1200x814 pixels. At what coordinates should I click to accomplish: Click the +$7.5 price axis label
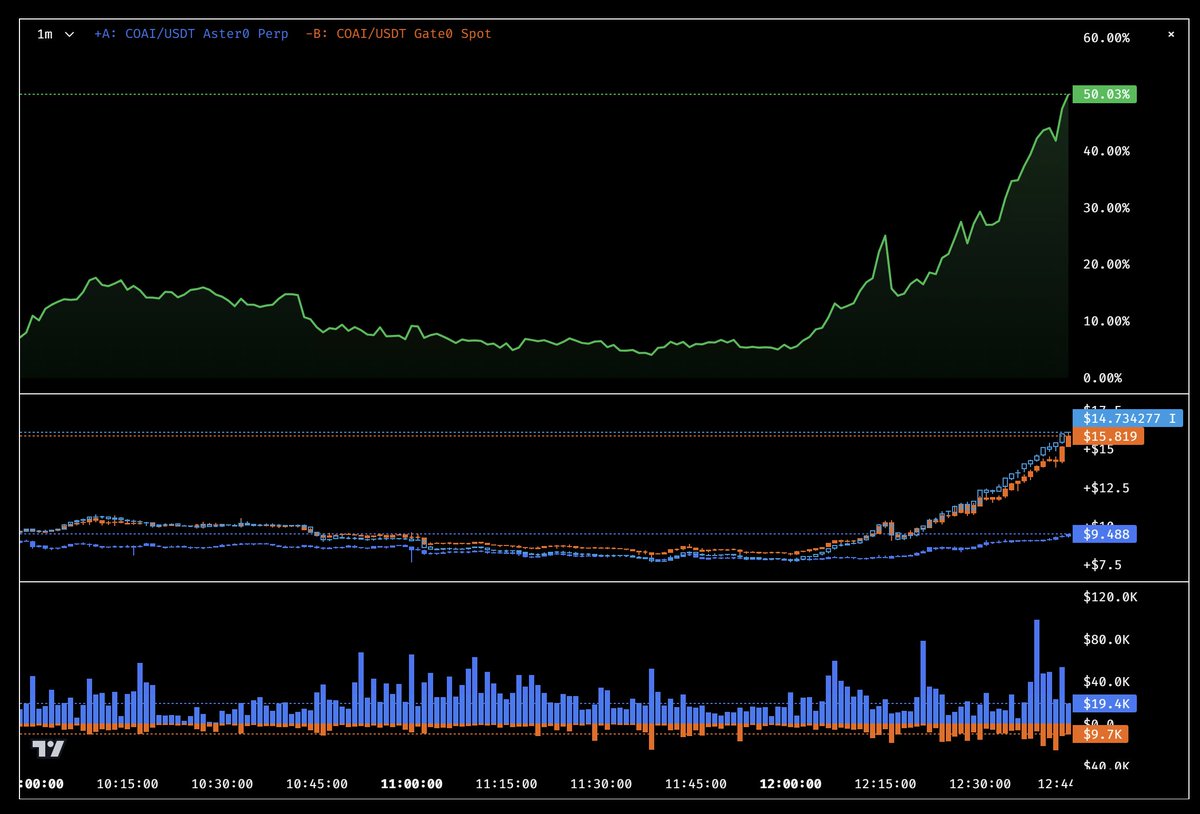tap(1104, 564)
